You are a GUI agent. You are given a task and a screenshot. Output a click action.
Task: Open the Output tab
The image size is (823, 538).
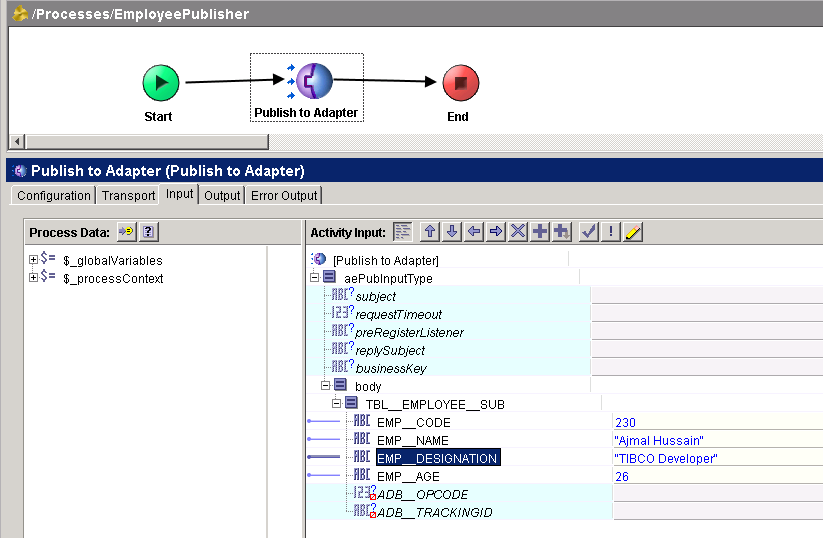(222, 195)
